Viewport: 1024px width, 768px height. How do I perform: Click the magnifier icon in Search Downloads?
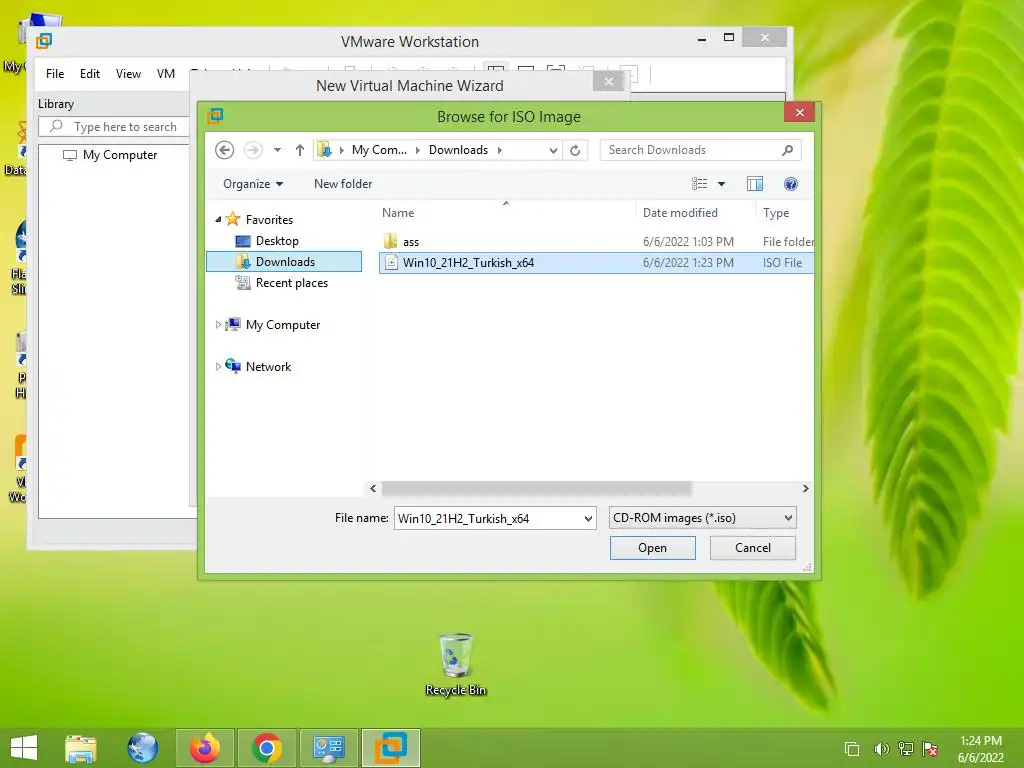pyautogui.click(x=788, y=150)
